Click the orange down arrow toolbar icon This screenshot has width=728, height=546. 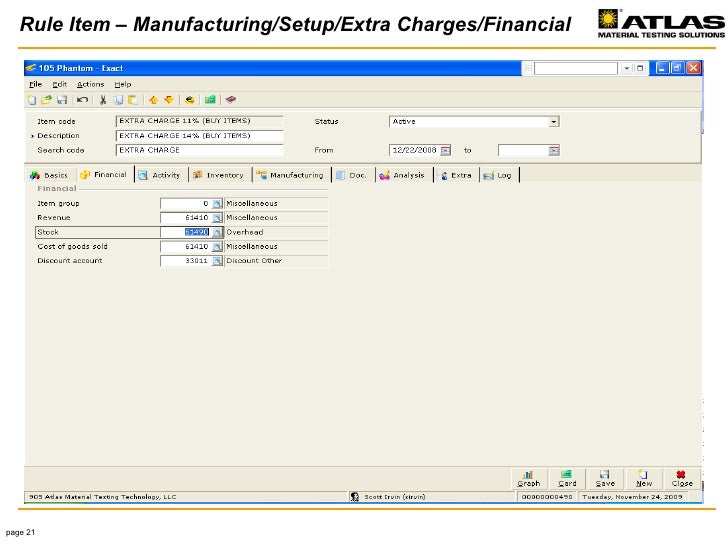point(169,100)
